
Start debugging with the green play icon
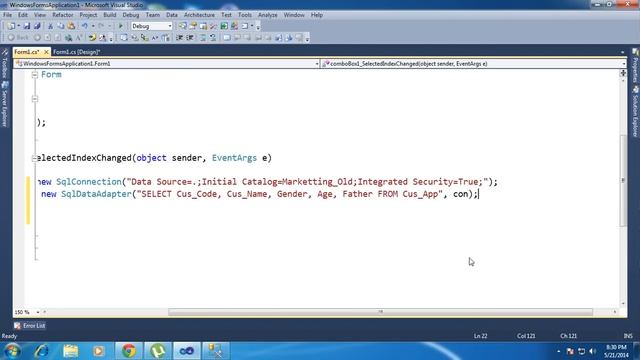120,26
